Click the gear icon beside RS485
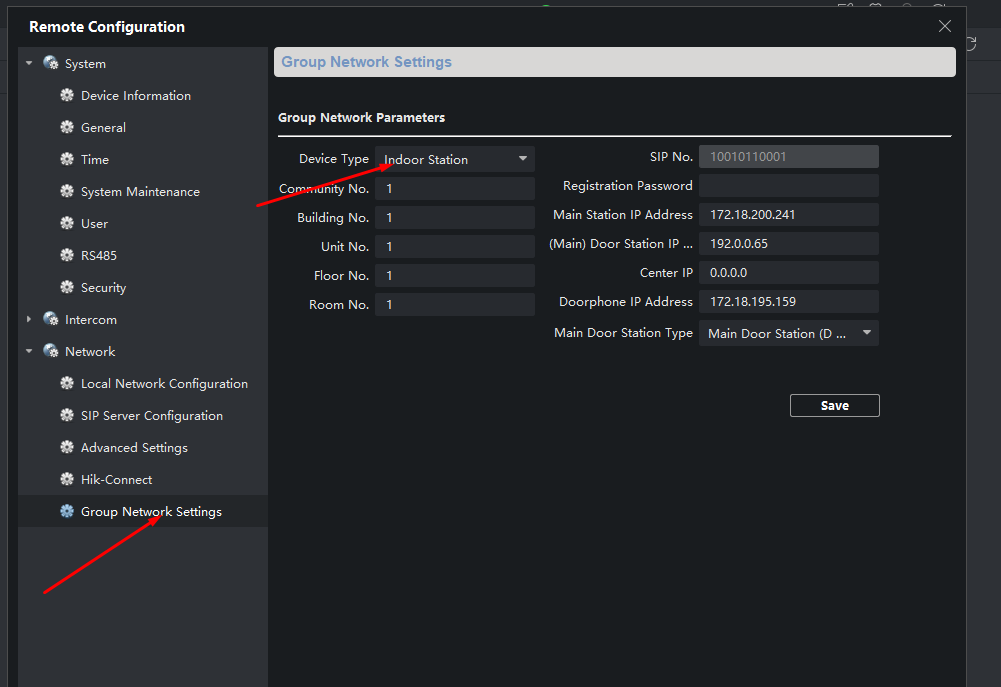 tap(67, 255)
